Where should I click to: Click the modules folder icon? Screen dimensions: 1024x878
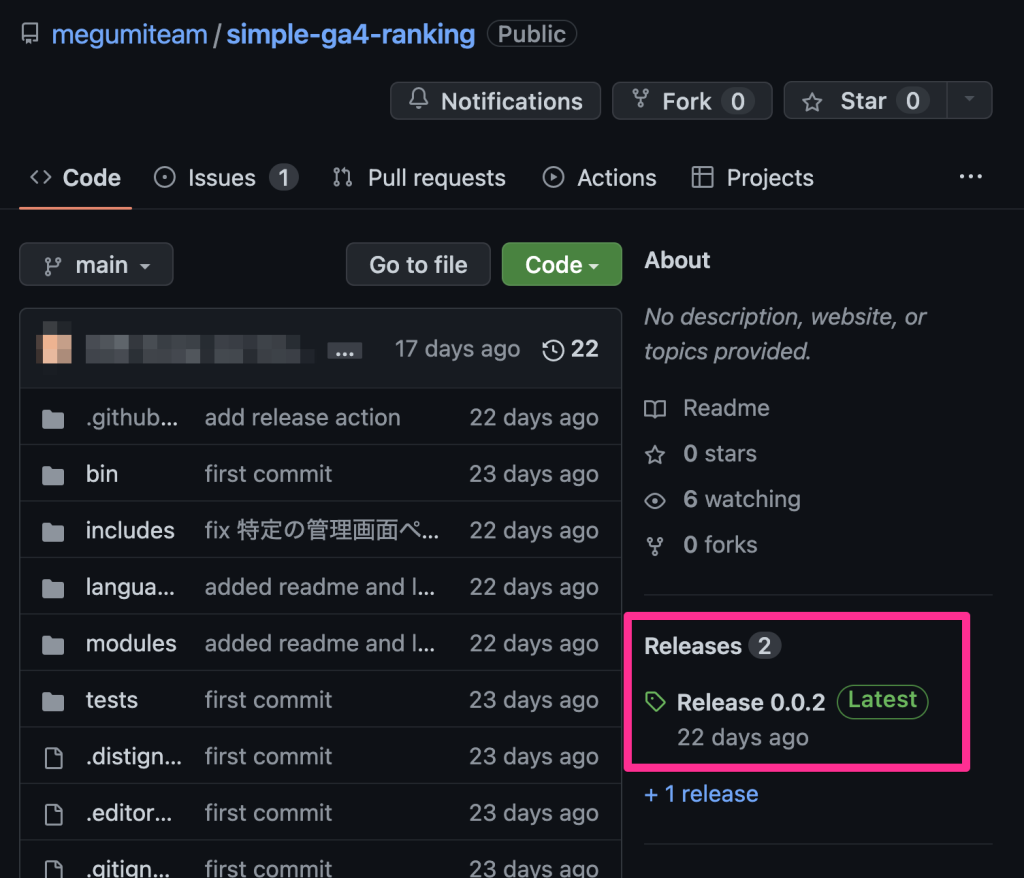[53, 645]
